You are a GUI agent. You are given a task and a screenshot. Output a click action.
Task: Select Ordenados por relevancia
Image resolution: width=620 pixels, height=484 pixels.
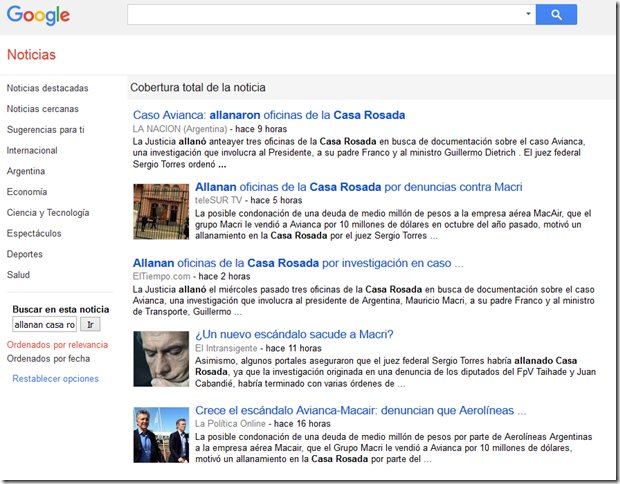[57, 345]
